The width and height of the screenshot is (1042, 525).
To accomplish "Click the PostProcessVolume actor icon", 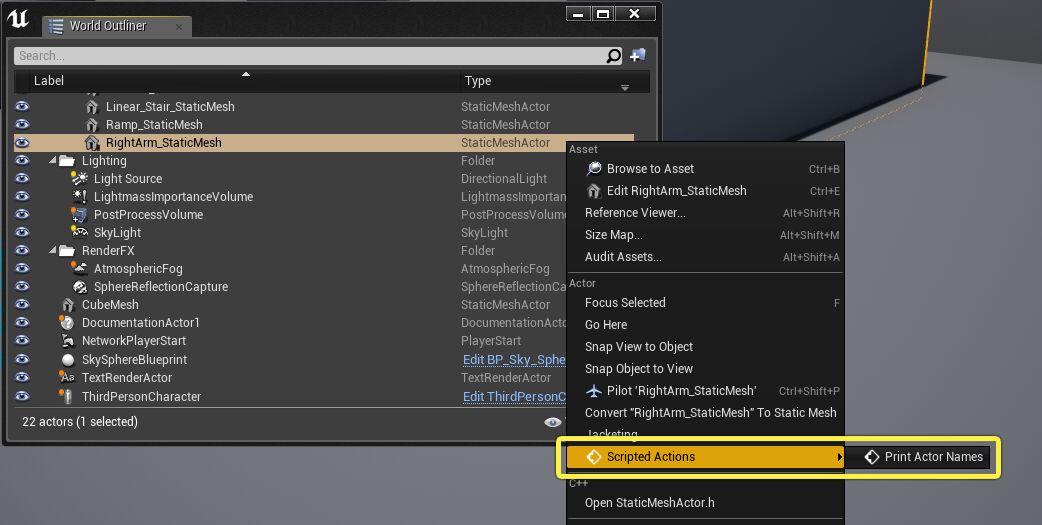I will click(x=80, y=215).
